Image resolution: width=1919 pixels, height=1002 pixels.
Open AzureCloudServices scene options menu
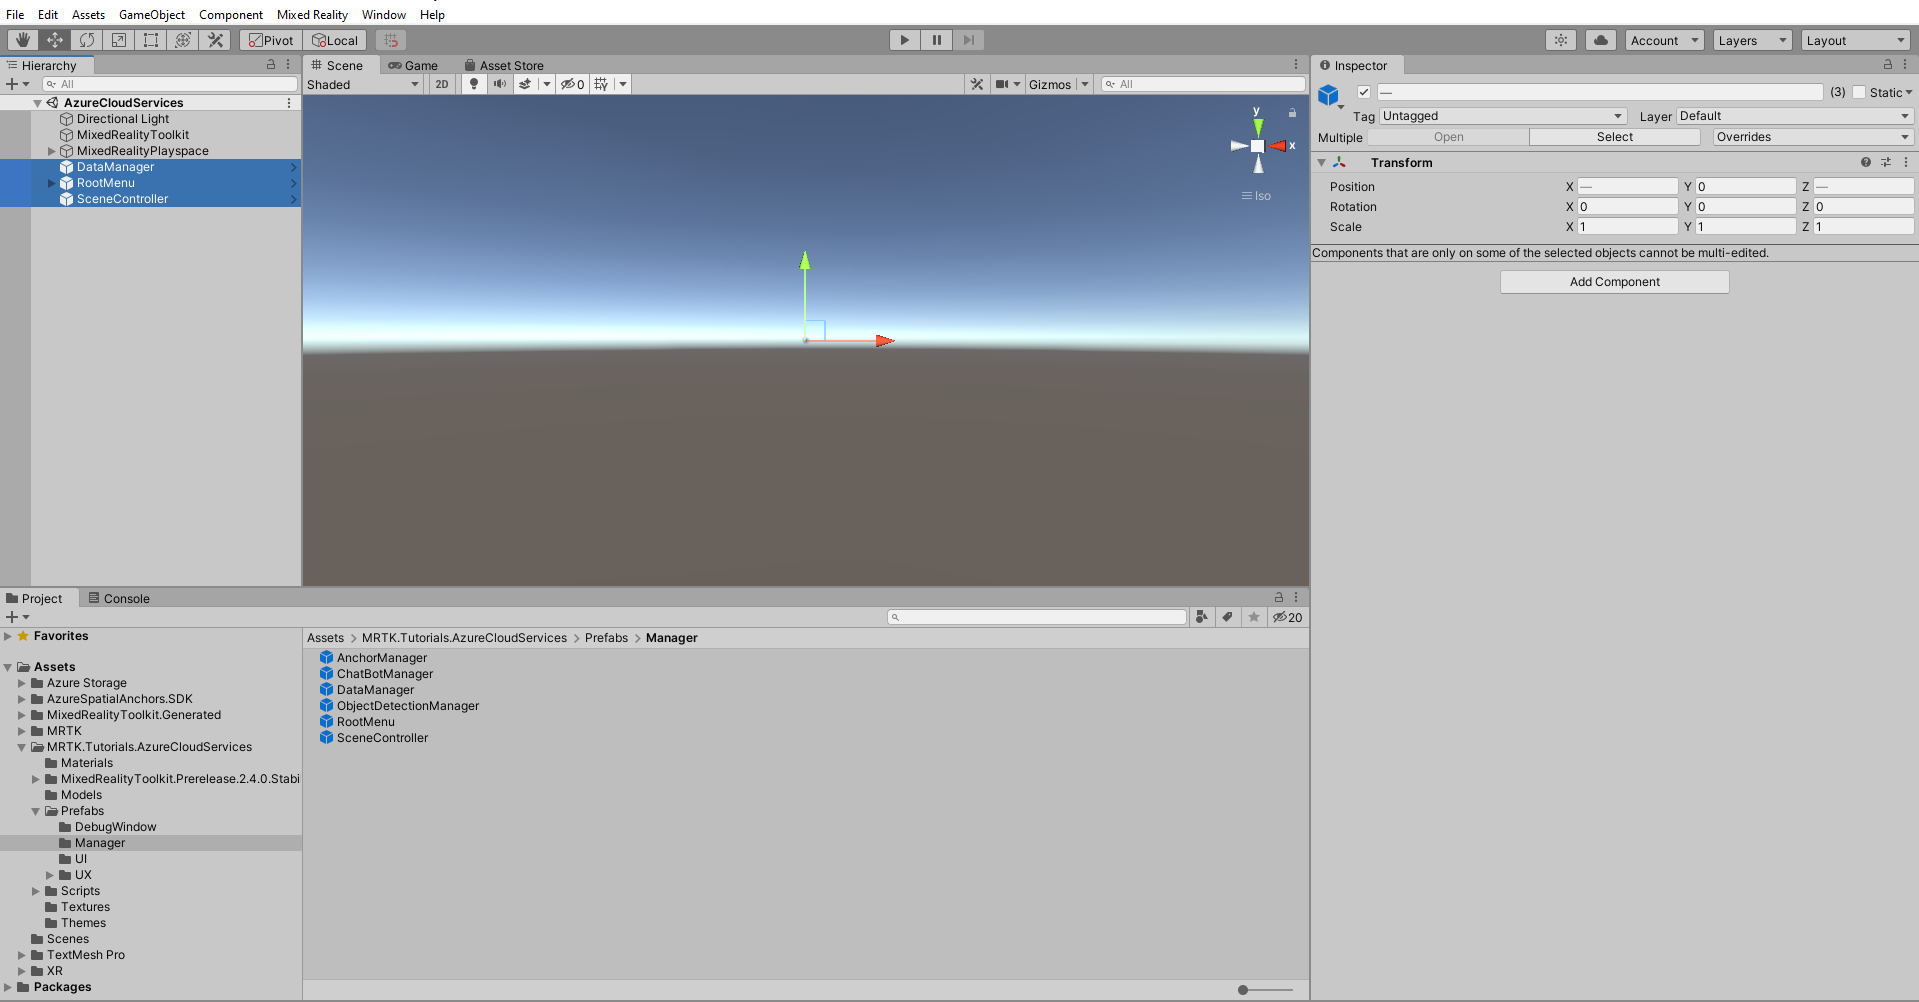click(x=289, y=102)
